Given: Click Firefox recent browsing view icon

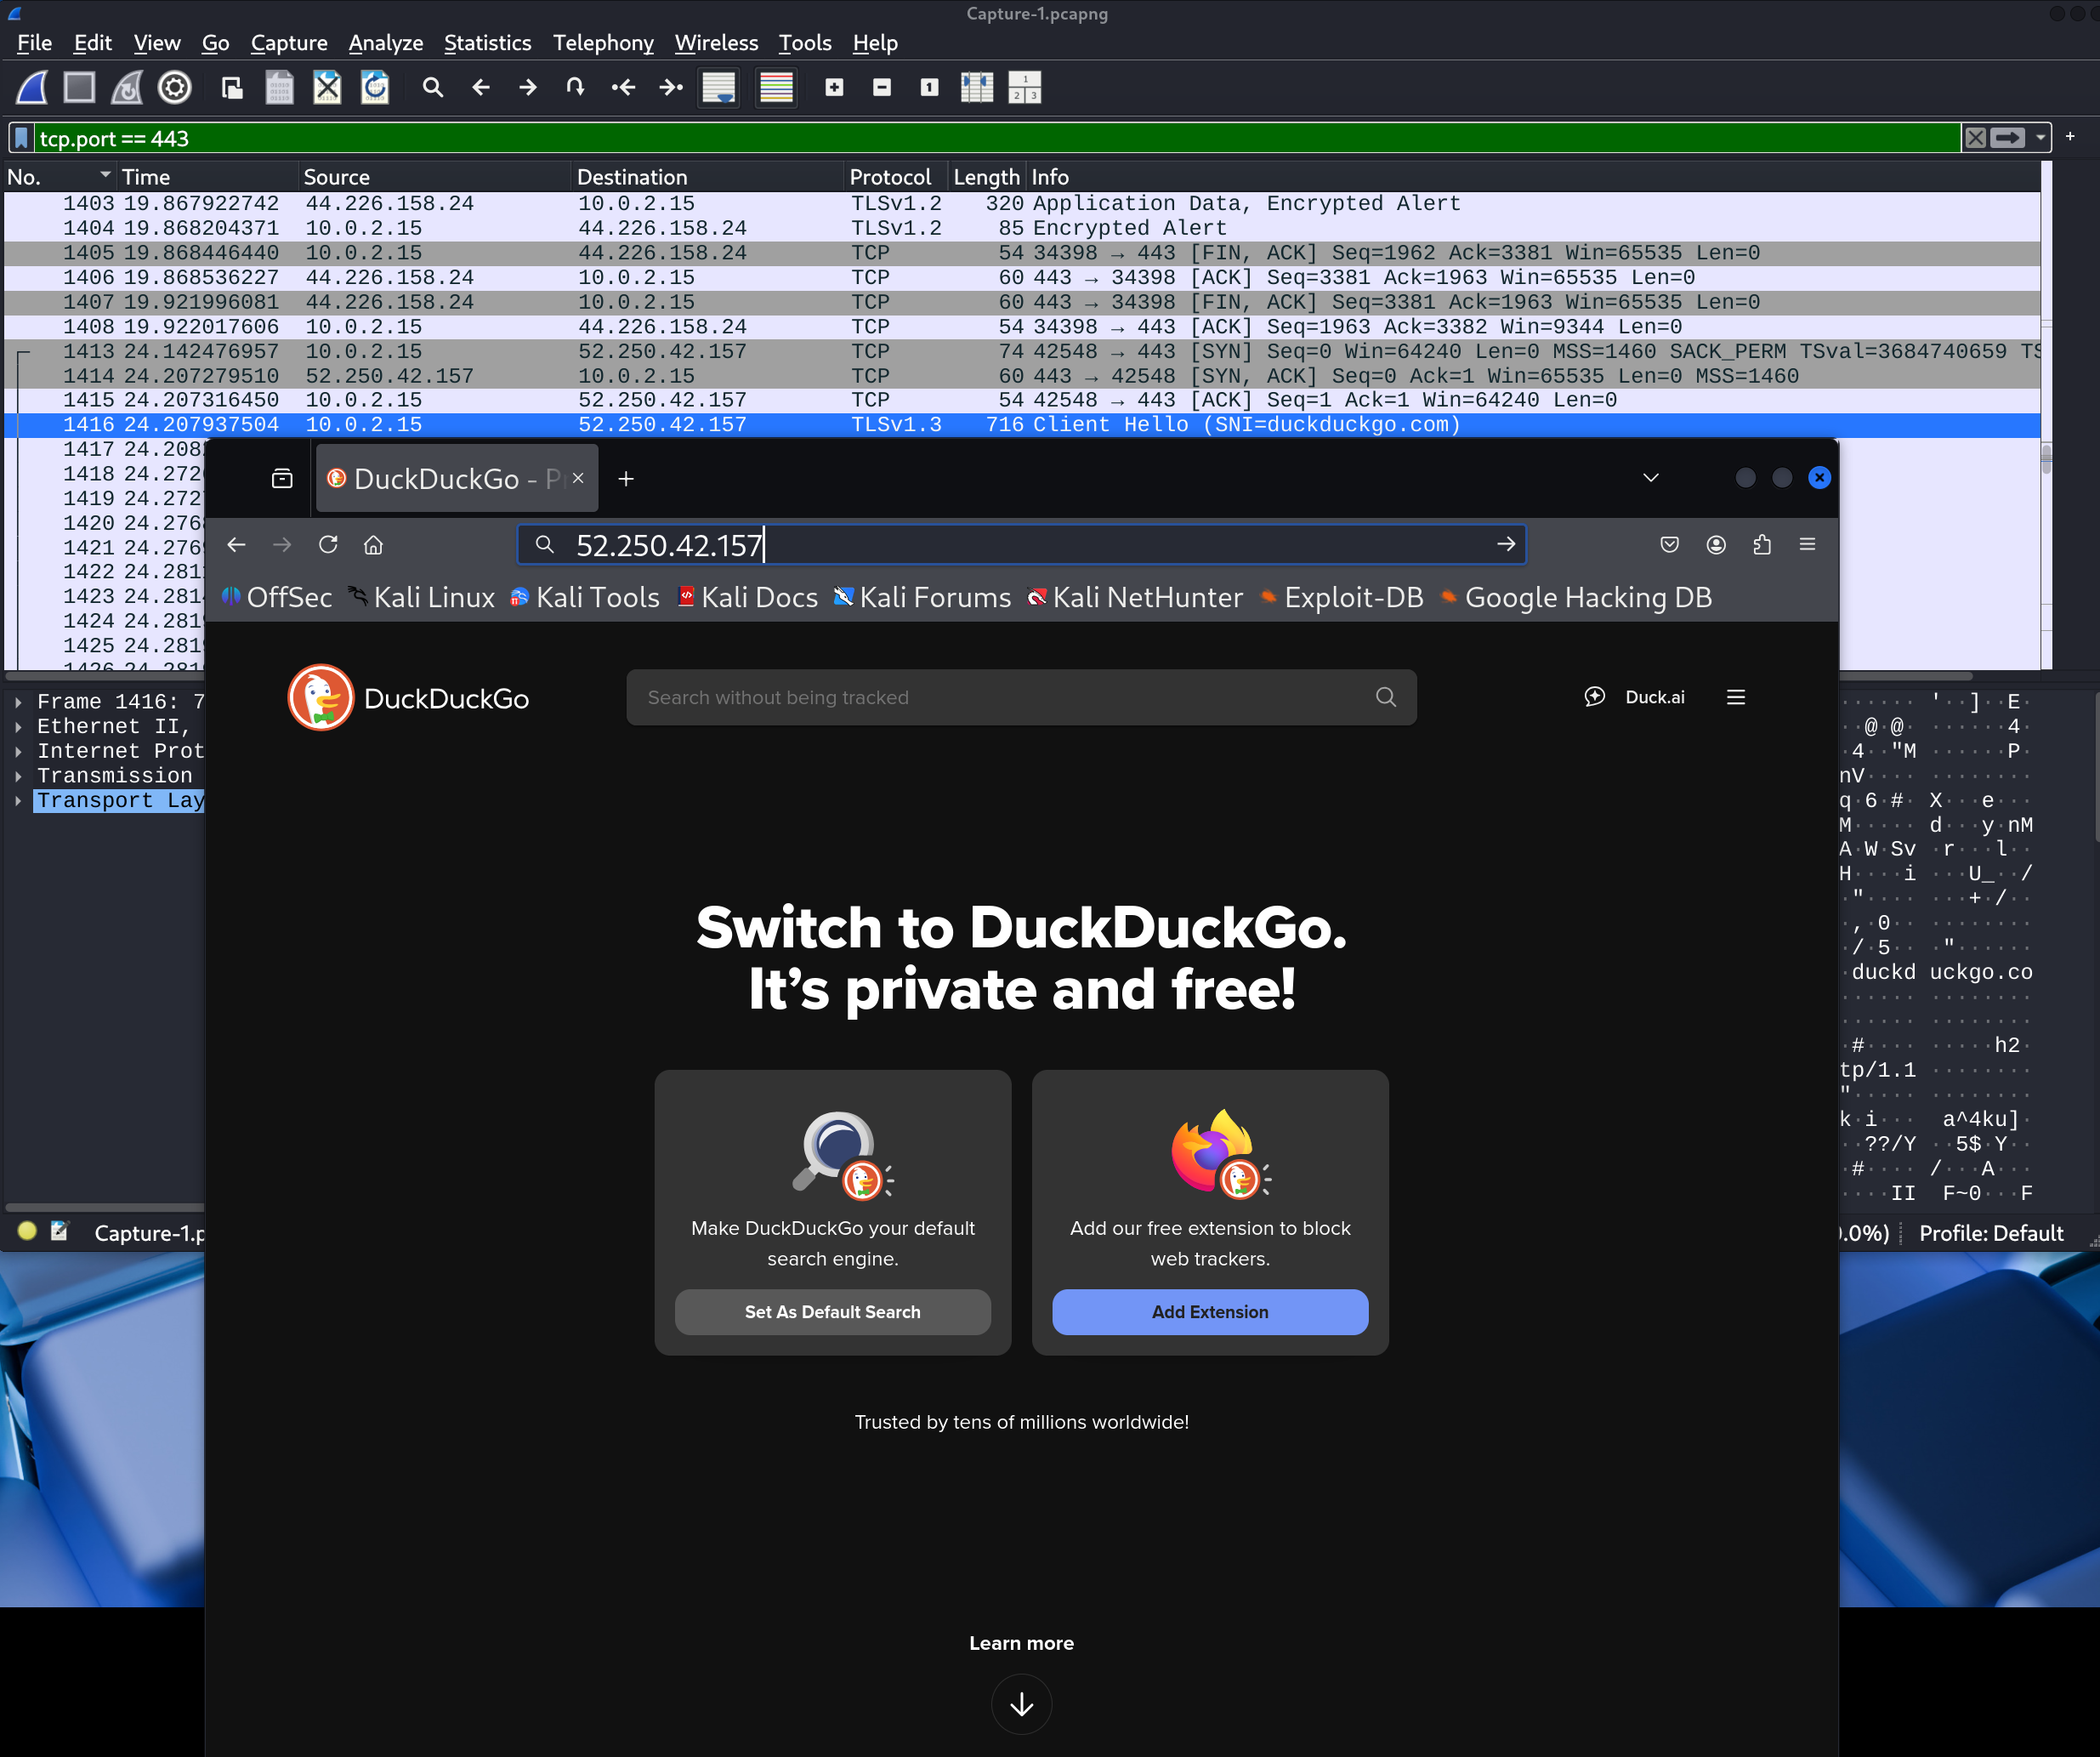Looking at the screenshot, I should coord(282,479).
